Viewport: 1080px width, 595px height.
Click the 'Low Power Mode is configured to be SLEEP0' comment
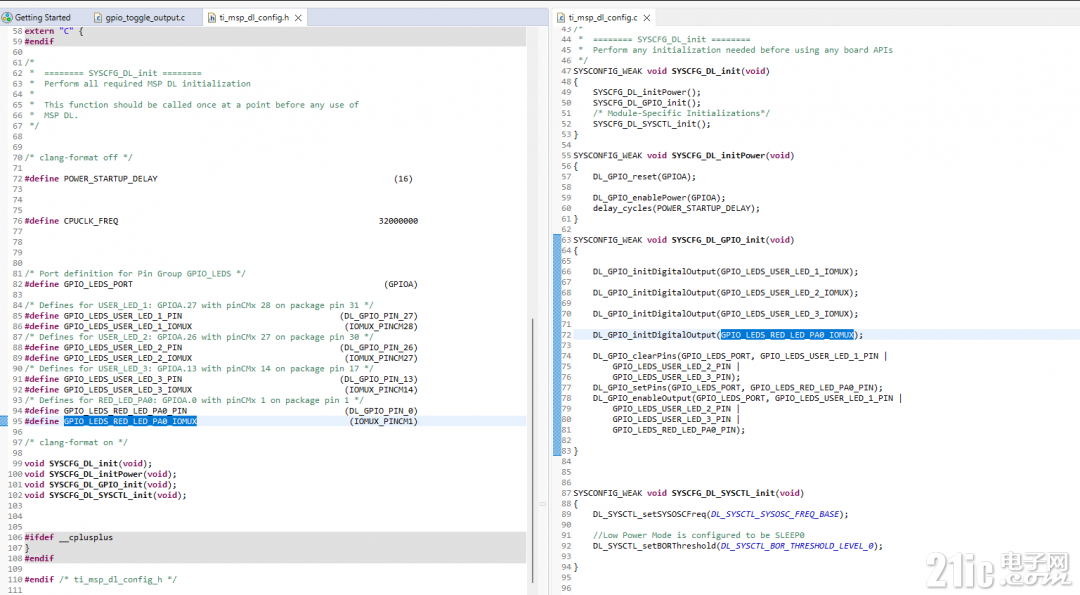click(x=698, y=535)
